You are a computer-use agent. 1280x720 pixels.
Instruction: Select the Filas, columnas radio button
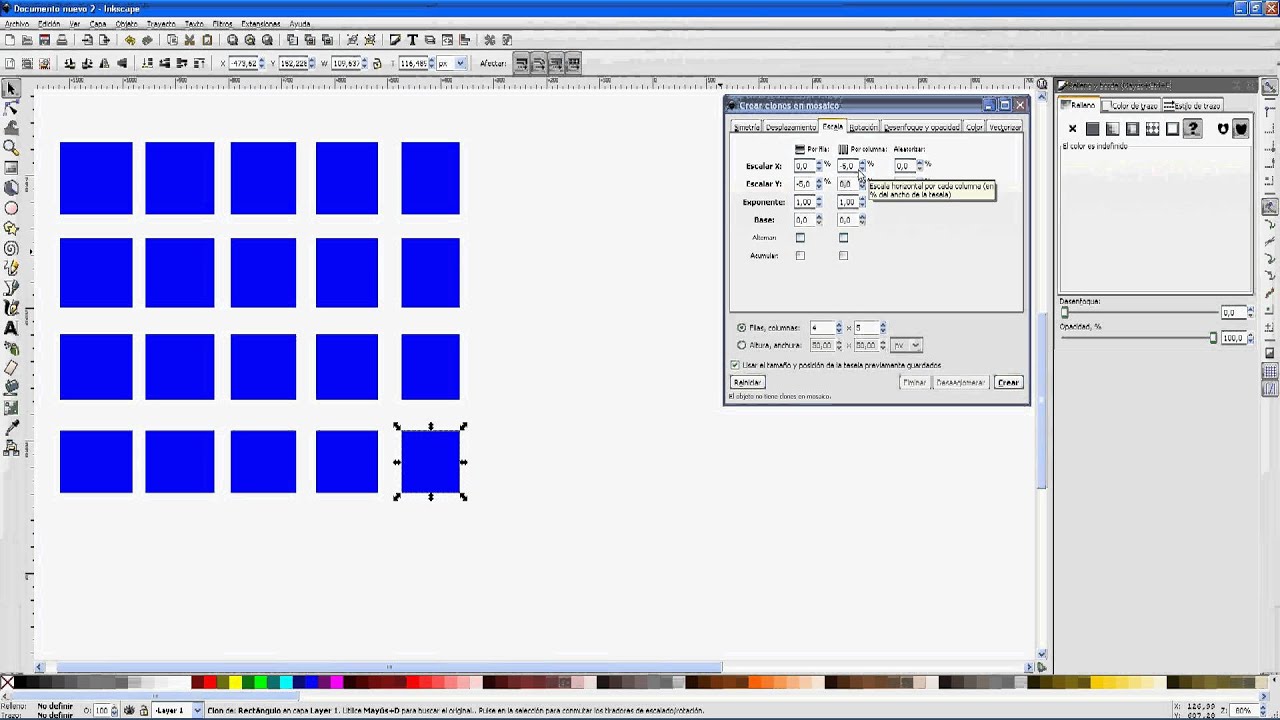coord(741,328)
